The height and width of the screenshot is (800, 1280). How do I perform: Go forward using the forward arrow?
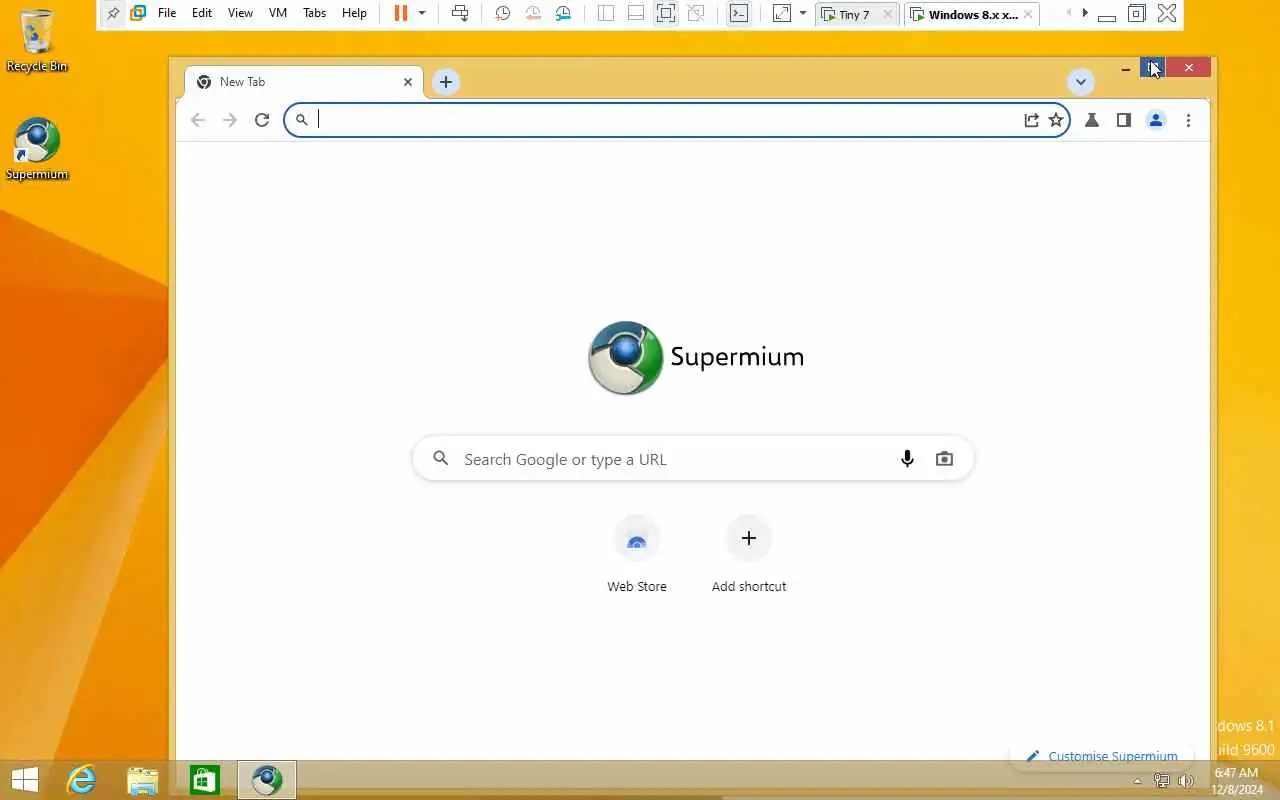tap(230, 120)
